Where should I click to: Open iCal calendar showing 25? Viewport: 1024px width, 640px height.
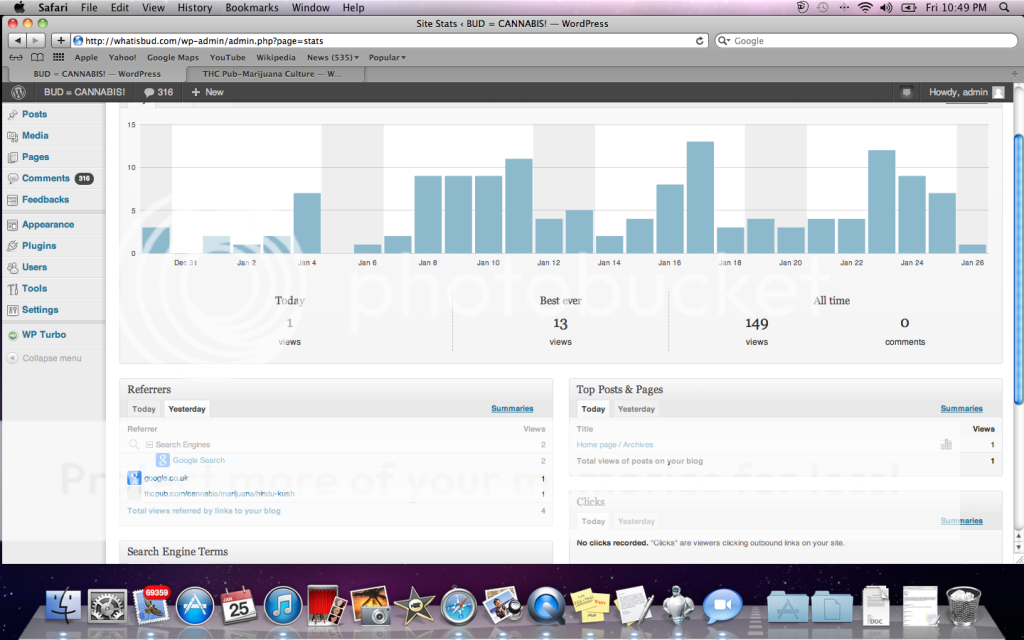click(x=238, y=605)
